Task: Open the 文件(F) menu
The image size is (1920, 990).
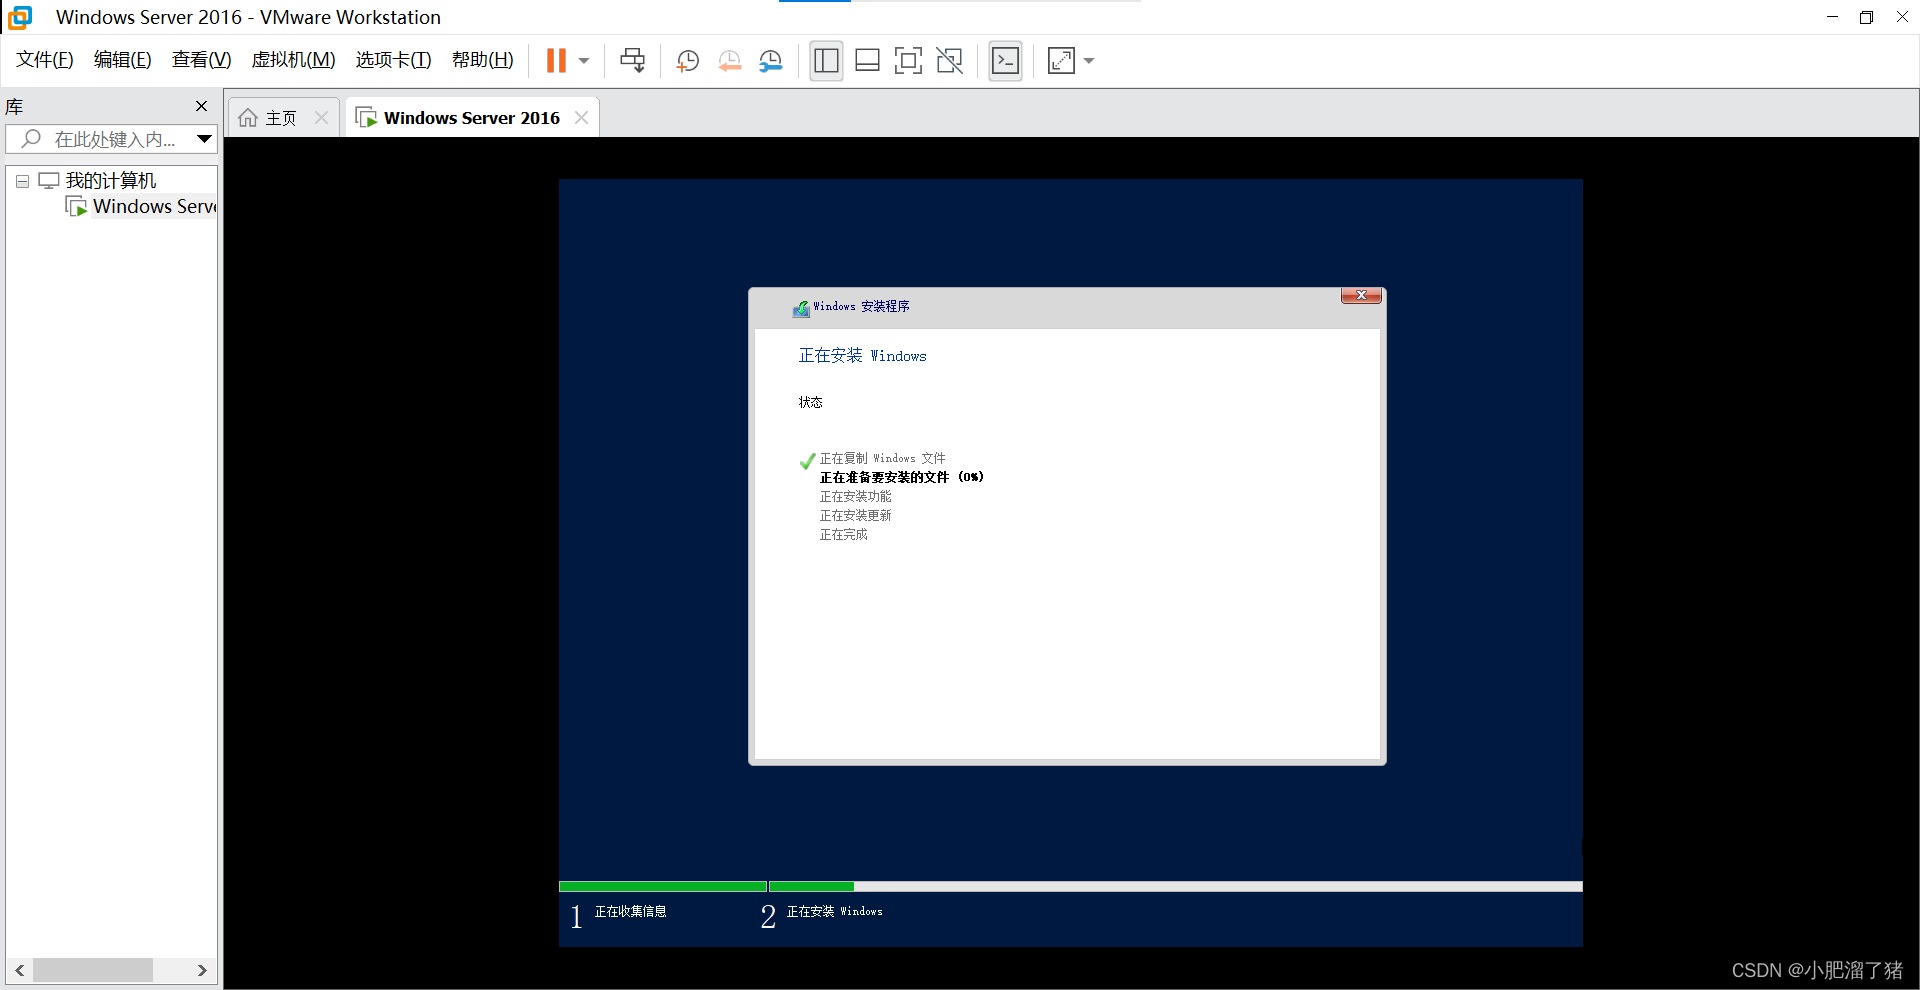Action: [45, 60]
